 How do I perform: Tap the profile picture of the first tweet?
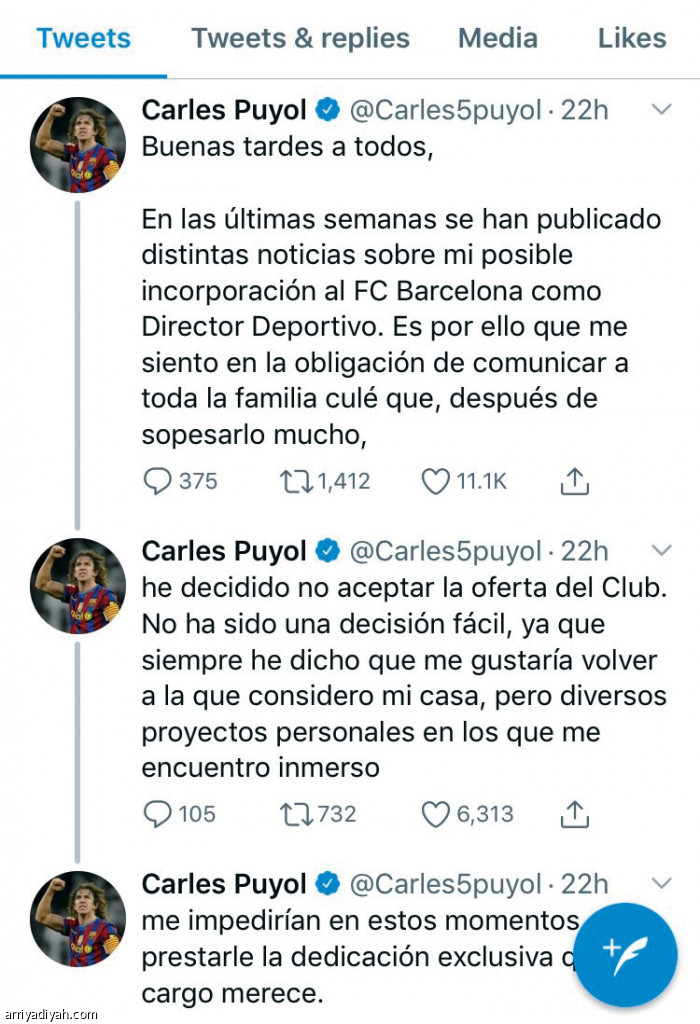tap(78, 145)
